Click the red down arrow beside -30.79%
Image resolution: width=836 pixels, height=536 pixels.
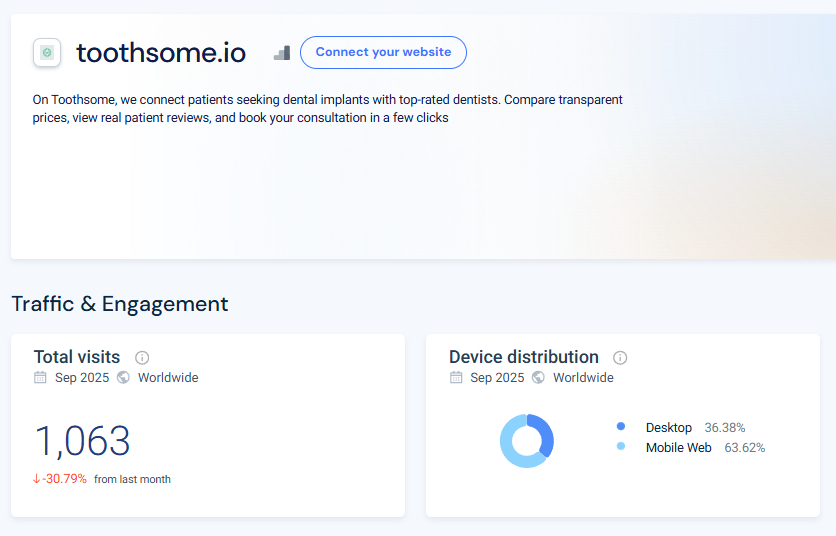37,479
